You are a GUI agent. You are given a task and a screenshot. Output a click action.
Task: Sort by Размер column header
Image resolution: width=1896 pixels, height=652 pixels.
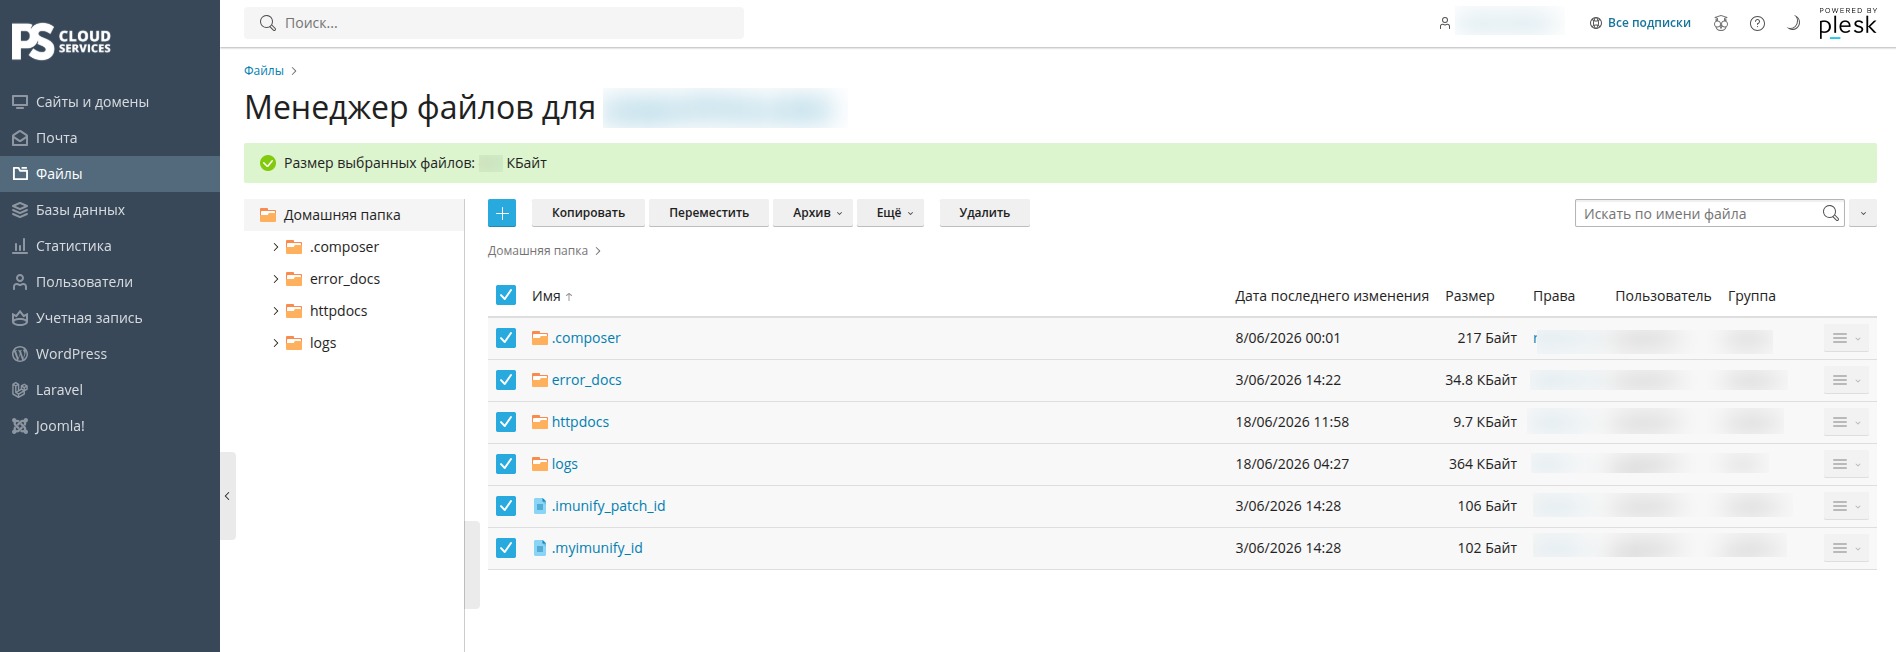point(1470,296)
